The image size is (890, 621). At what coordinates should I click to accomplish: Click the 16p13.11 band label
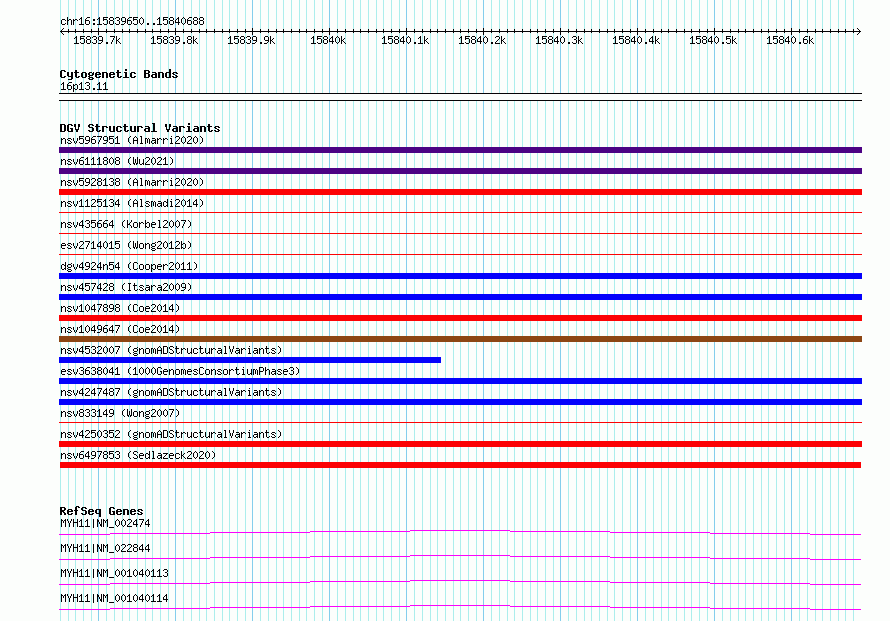(84, 86)
